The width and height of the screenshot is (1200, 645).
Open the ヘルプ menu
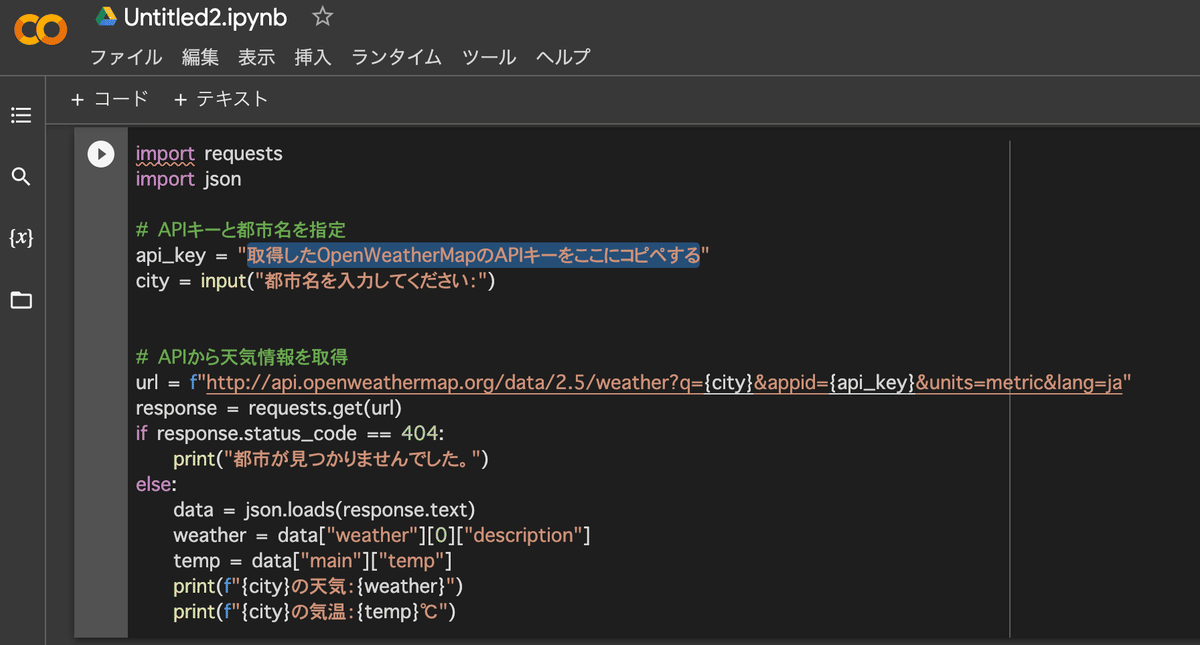tap(563, 57)
